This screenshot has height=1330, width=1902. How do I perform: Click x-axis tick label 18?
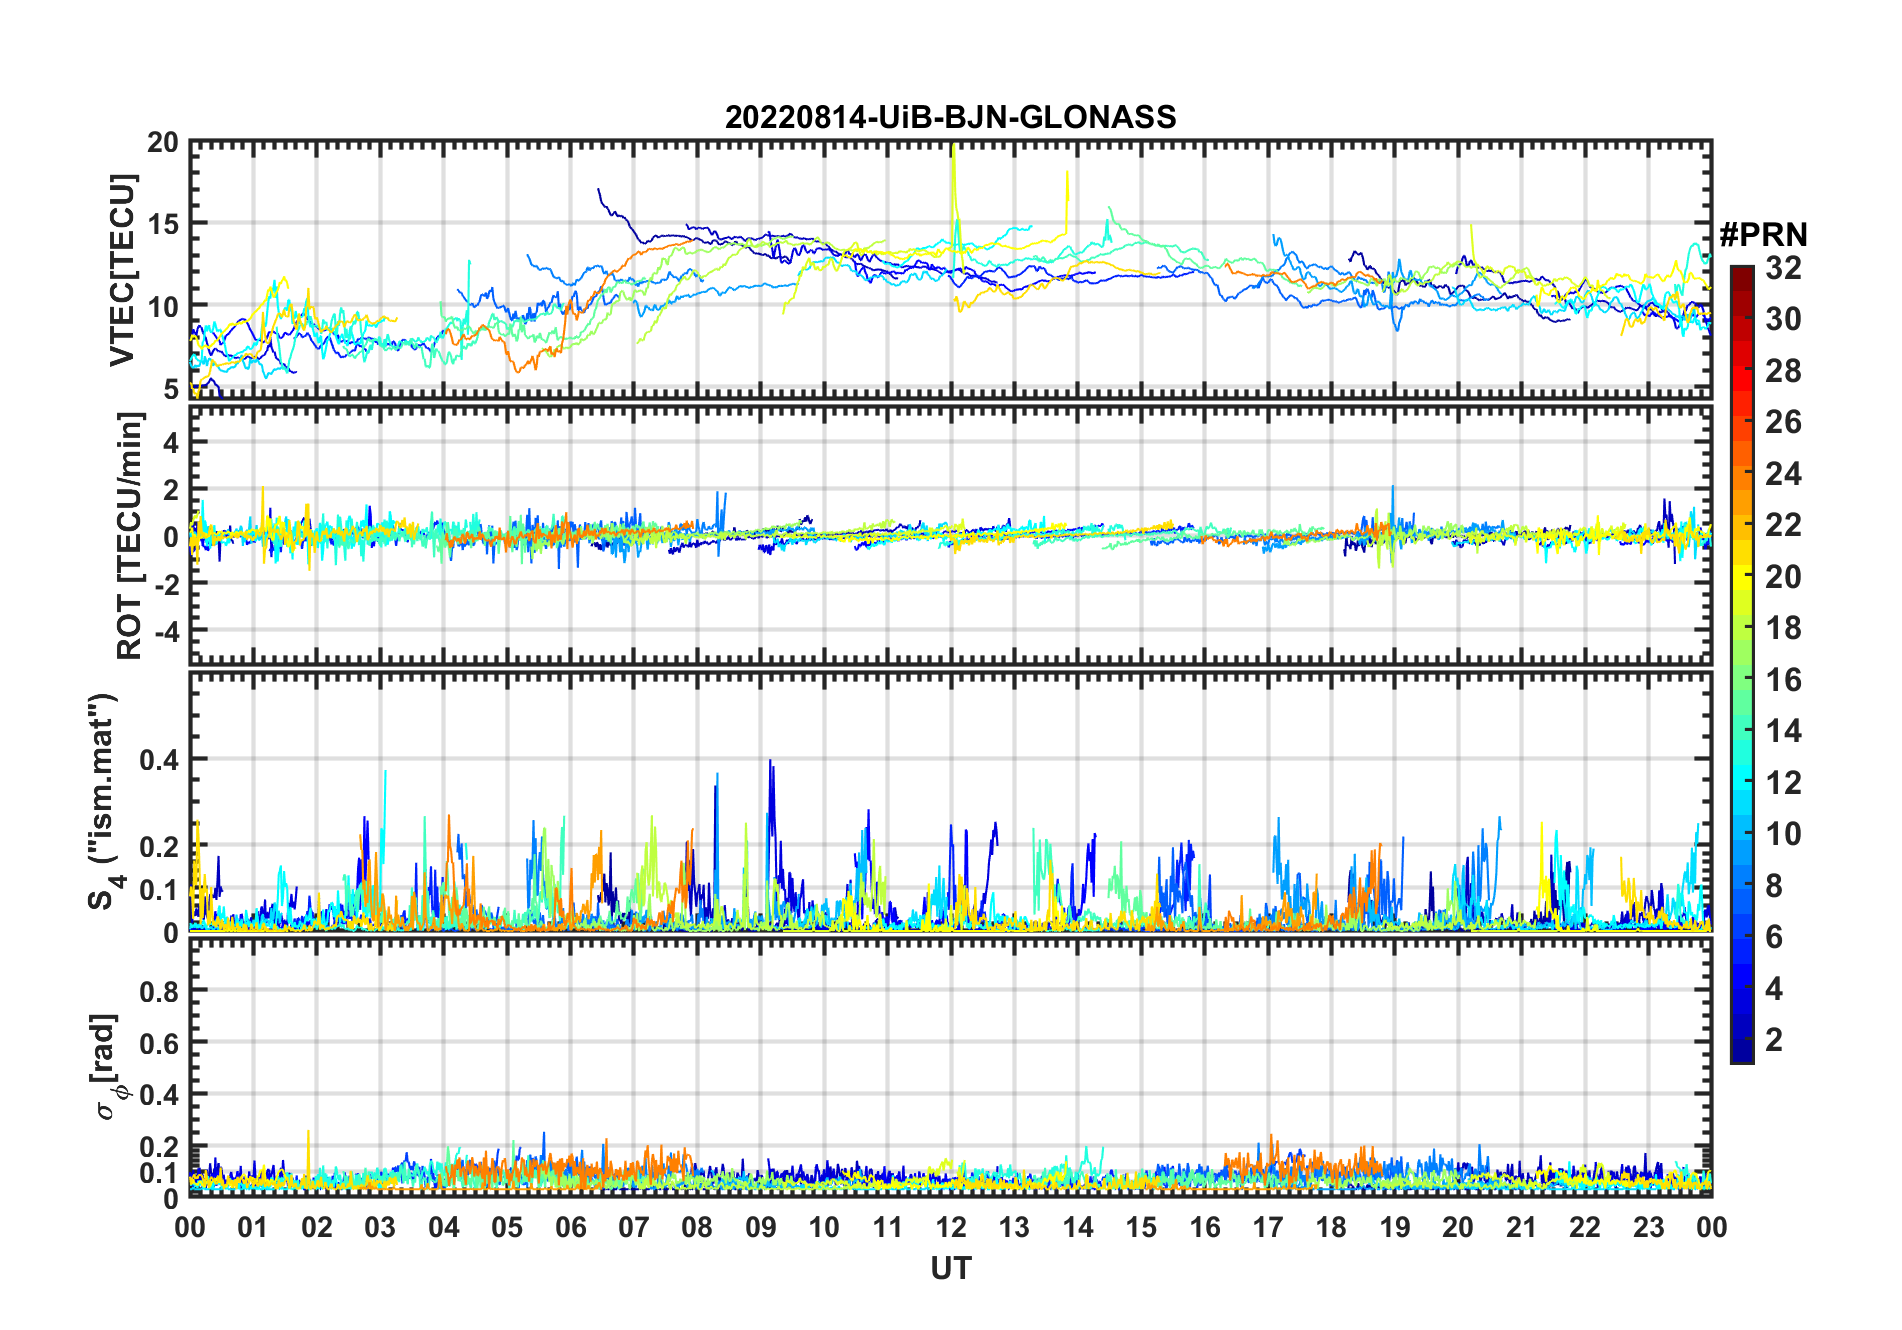click(1331, 1228)
